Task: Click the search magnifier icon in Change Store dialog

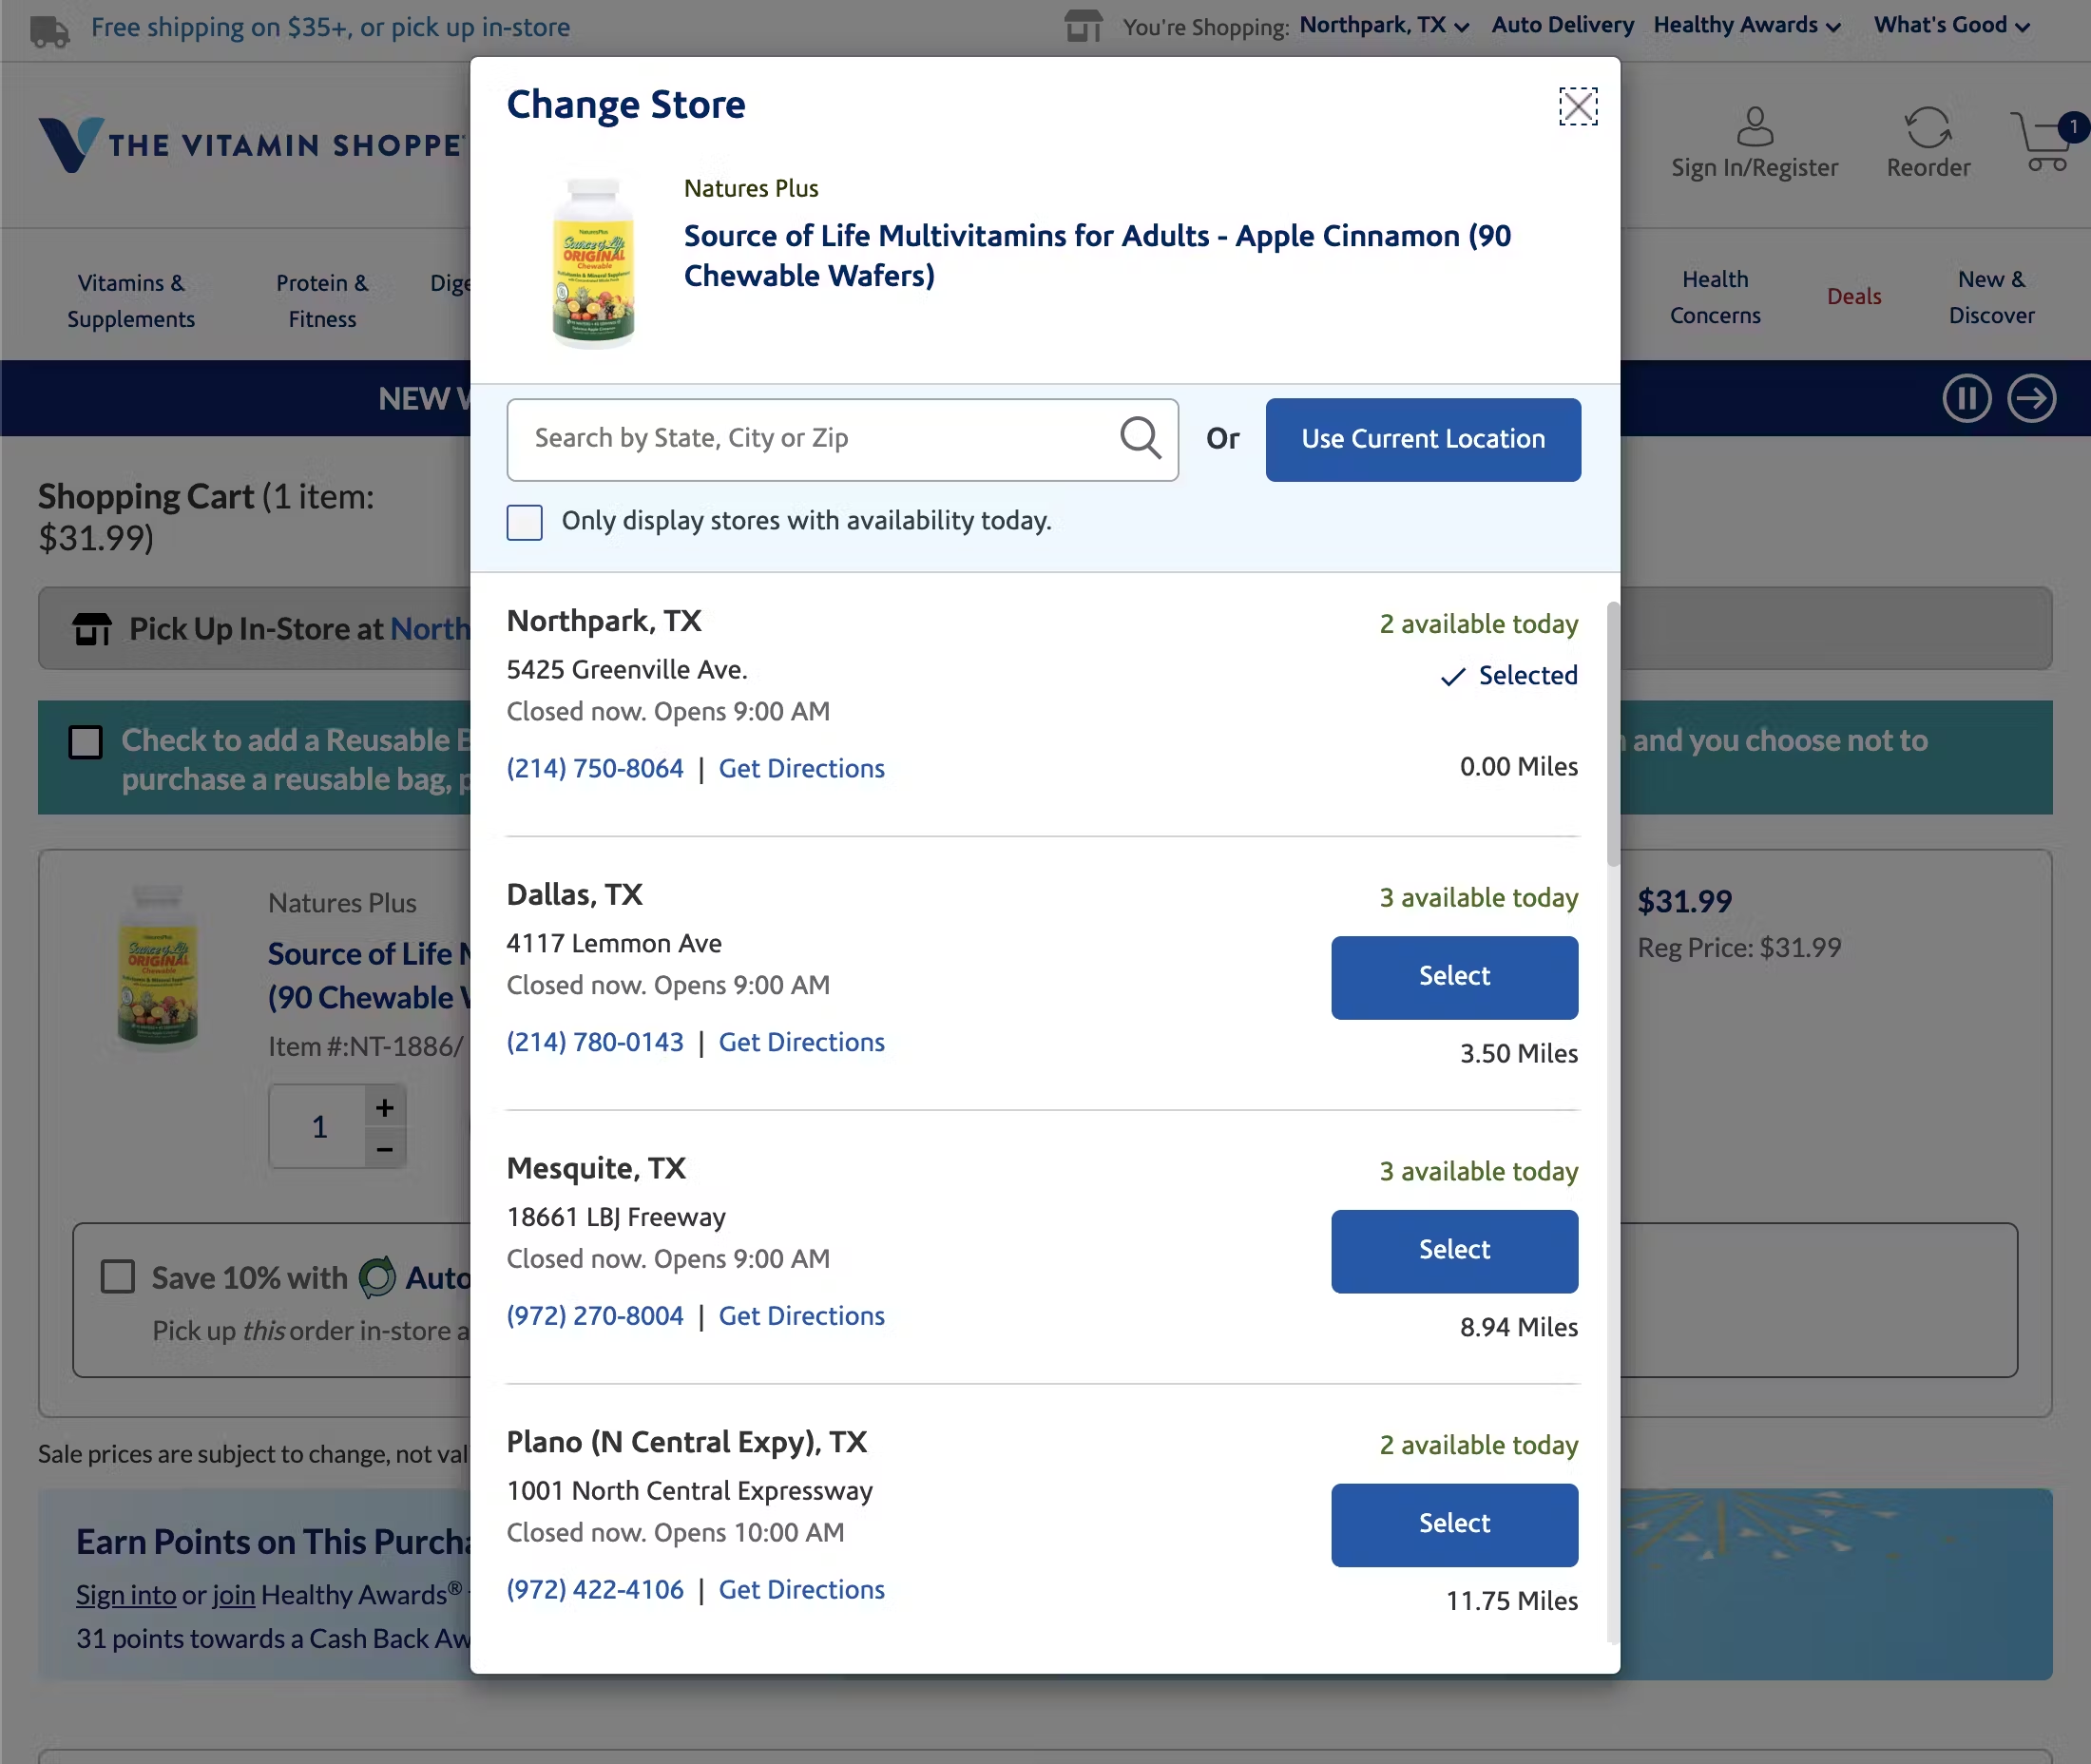Action: 1140,438
